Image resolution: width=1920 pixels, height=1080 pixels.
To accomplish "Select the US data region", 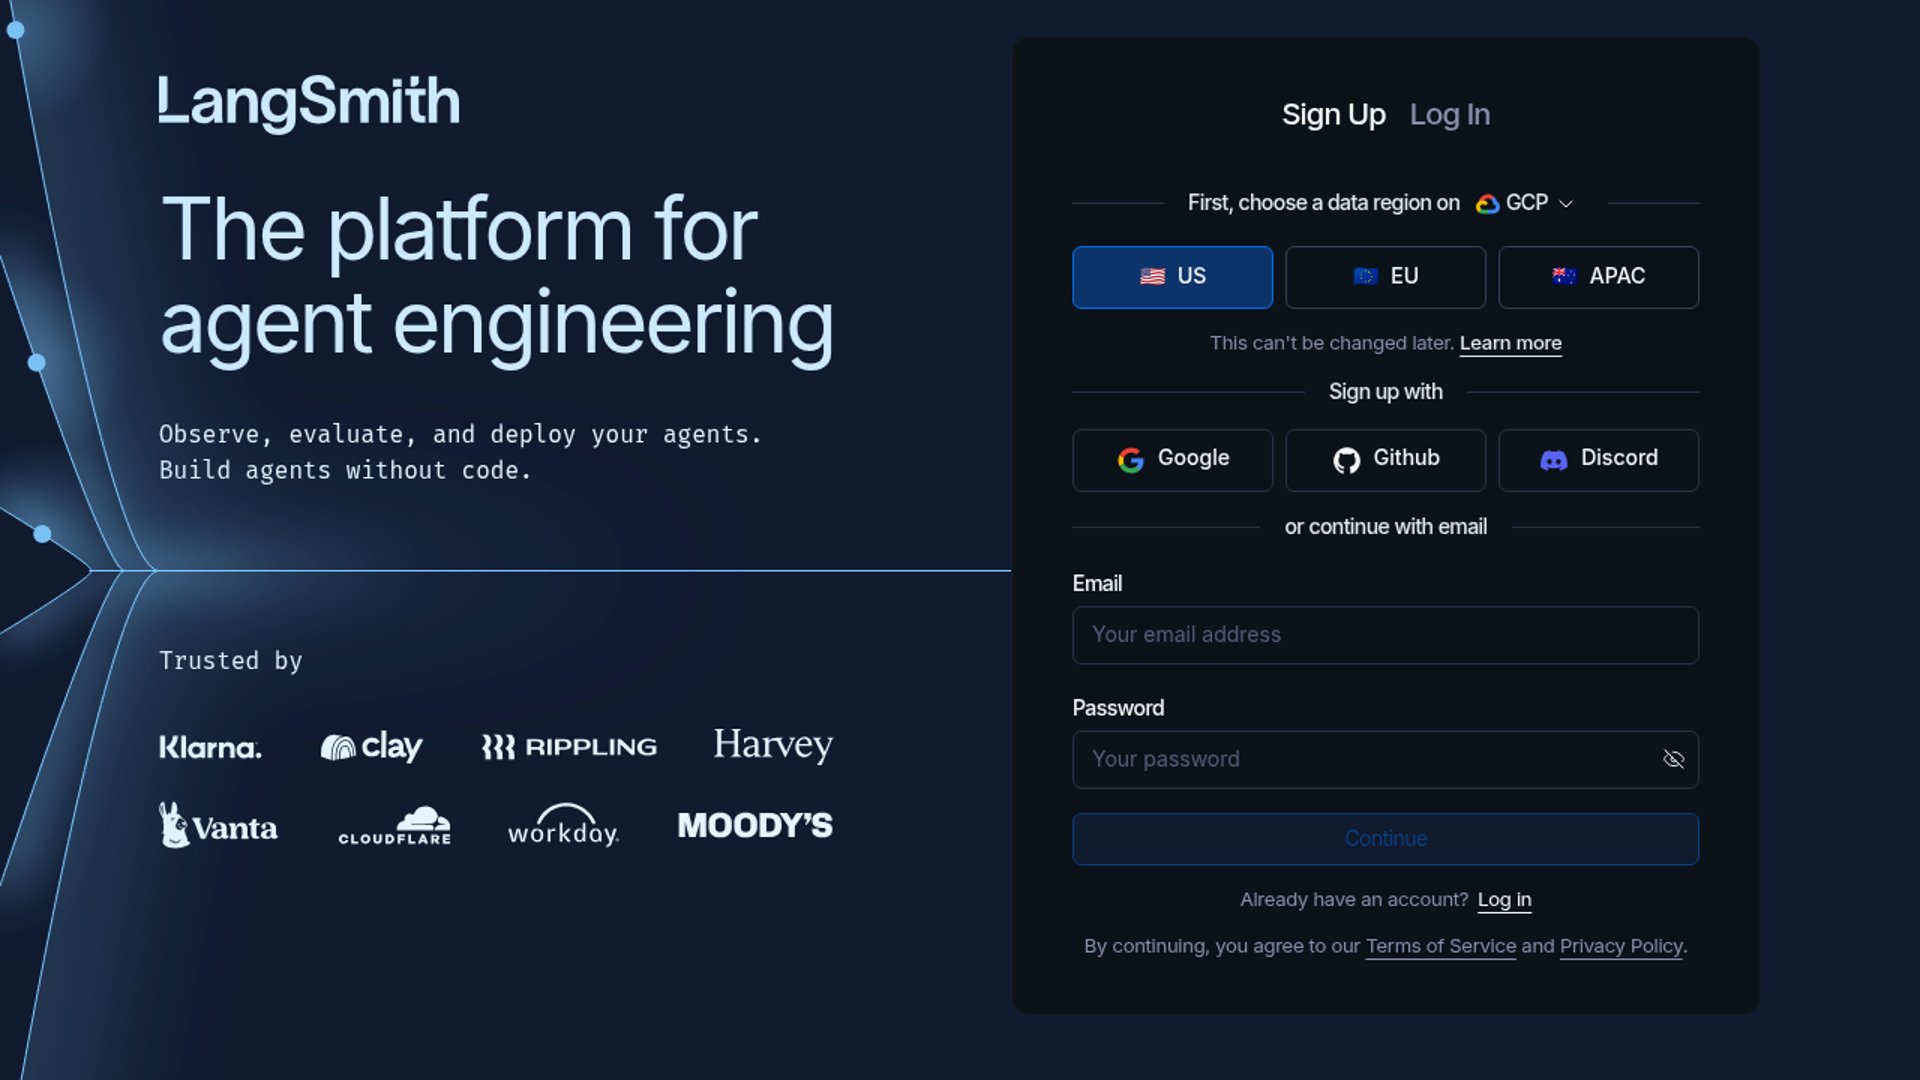I will pyautogui.click(x=1172, y=277).
